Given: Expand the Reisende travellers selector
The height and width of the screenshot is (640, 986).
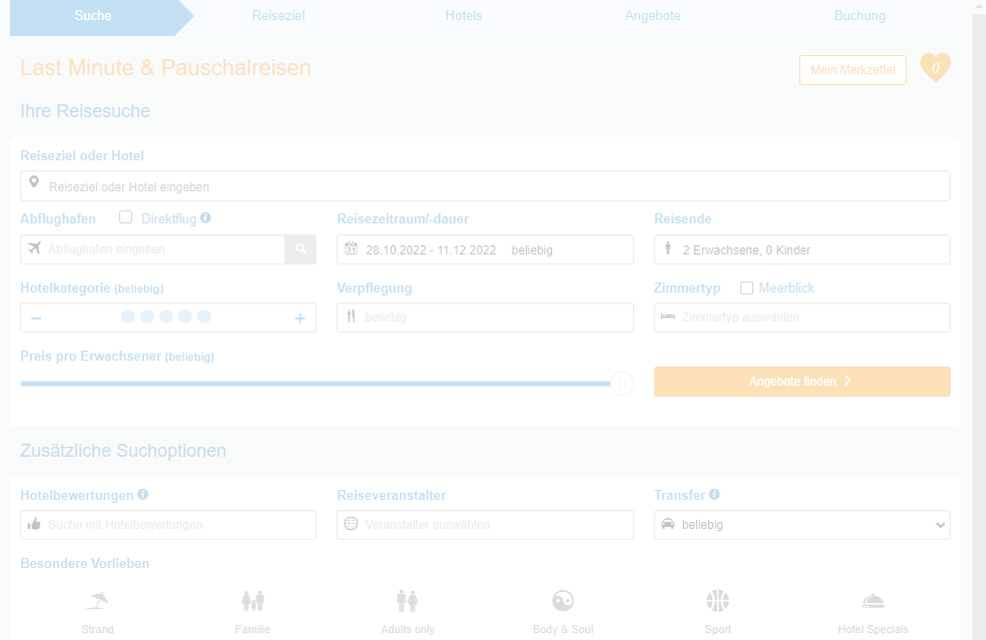Looking at the screenshot, I should click(x=802, y=250).
